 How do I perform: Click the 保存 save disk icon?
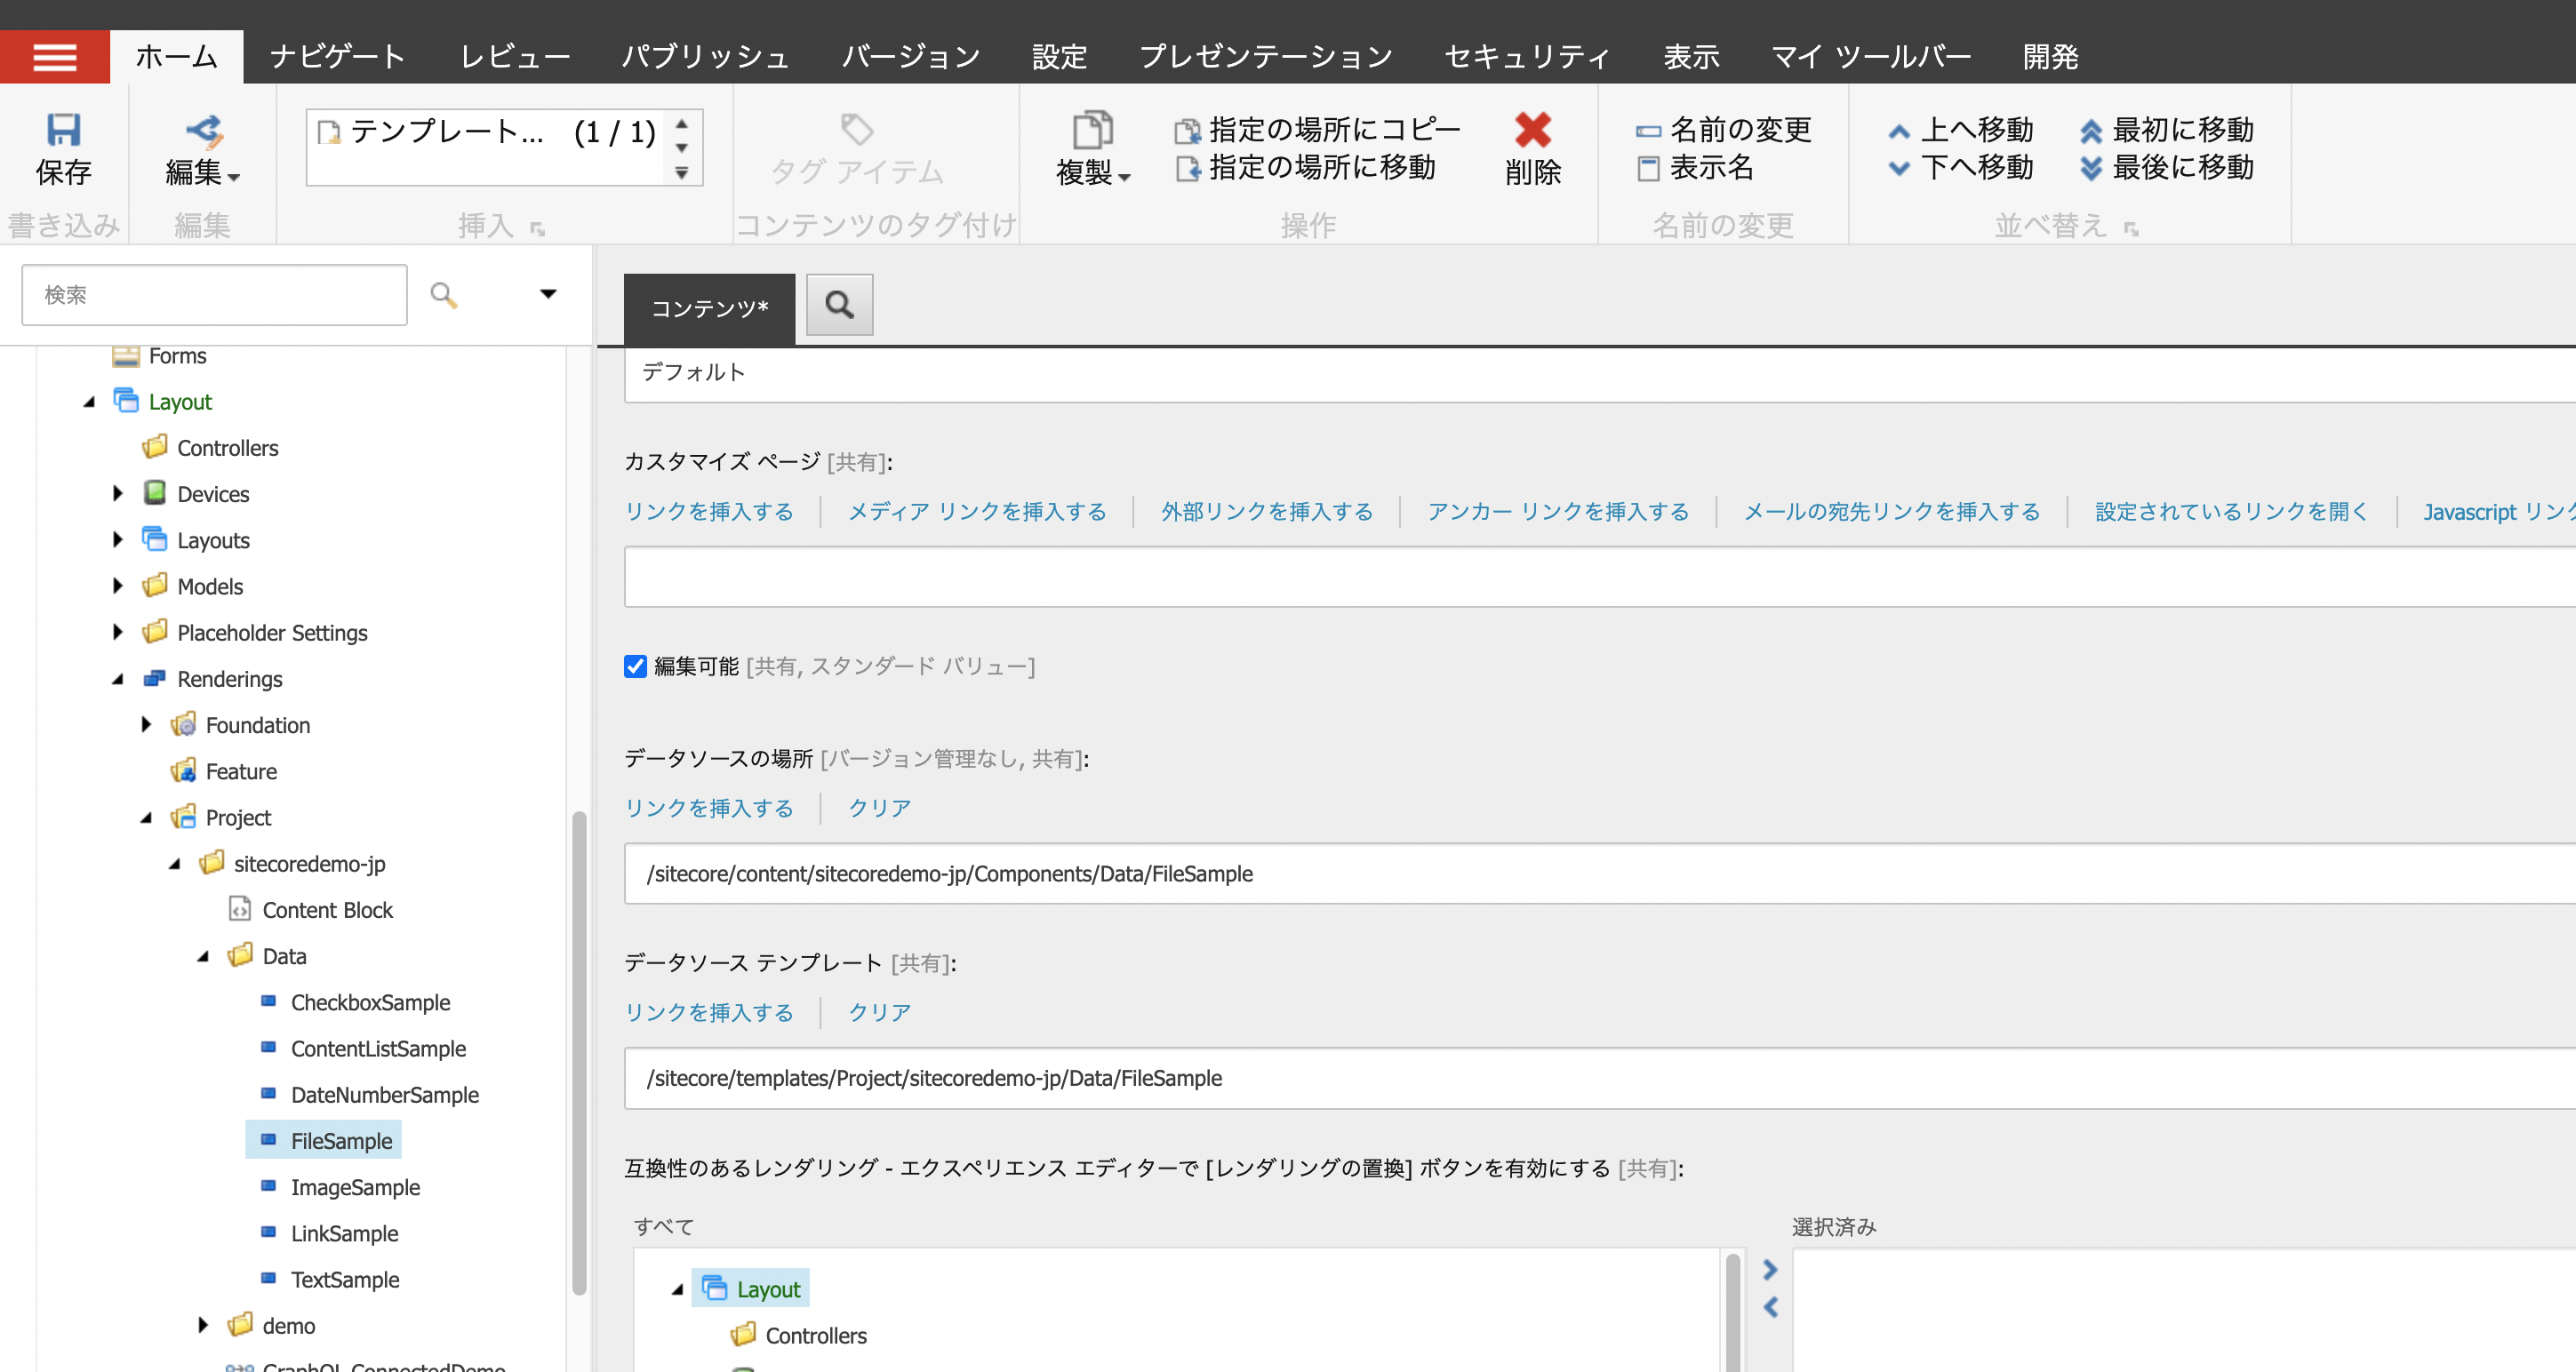click(x=63, y=130)
